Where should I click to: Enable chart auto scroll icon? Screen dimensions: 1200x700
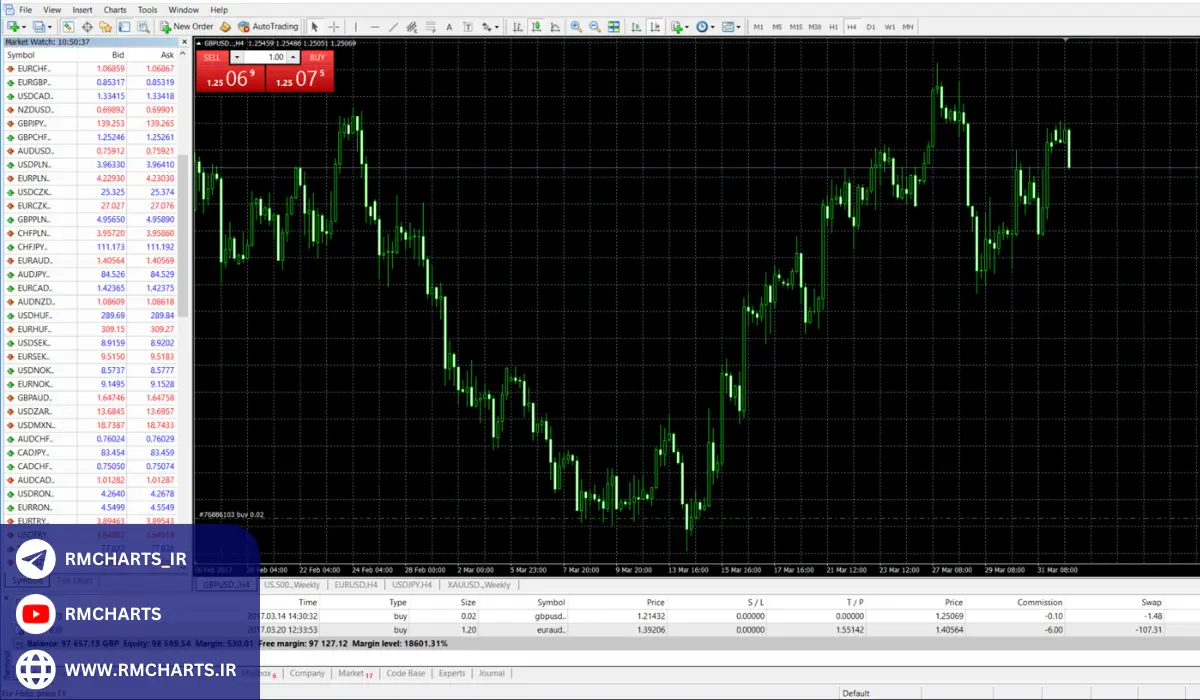pyautogui.click(x=636, y=26)
